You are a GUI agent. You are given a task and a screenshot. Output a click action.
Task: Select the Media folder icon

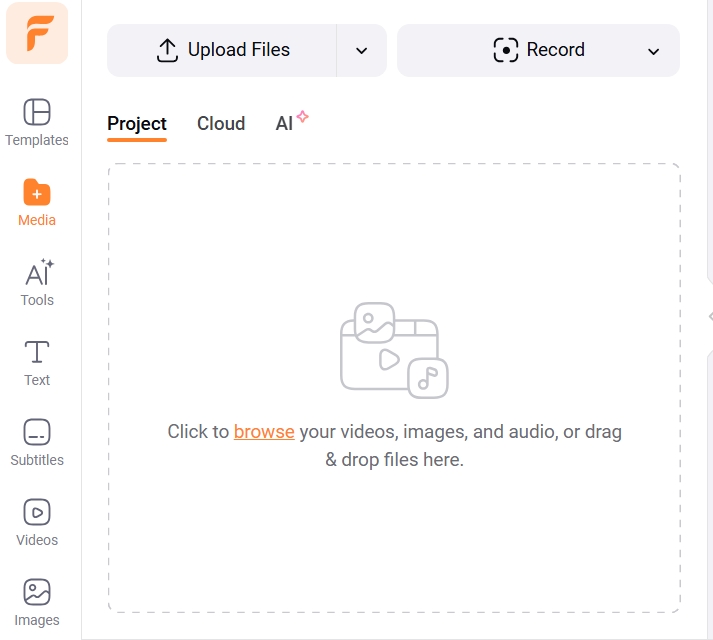pos(37,192)
